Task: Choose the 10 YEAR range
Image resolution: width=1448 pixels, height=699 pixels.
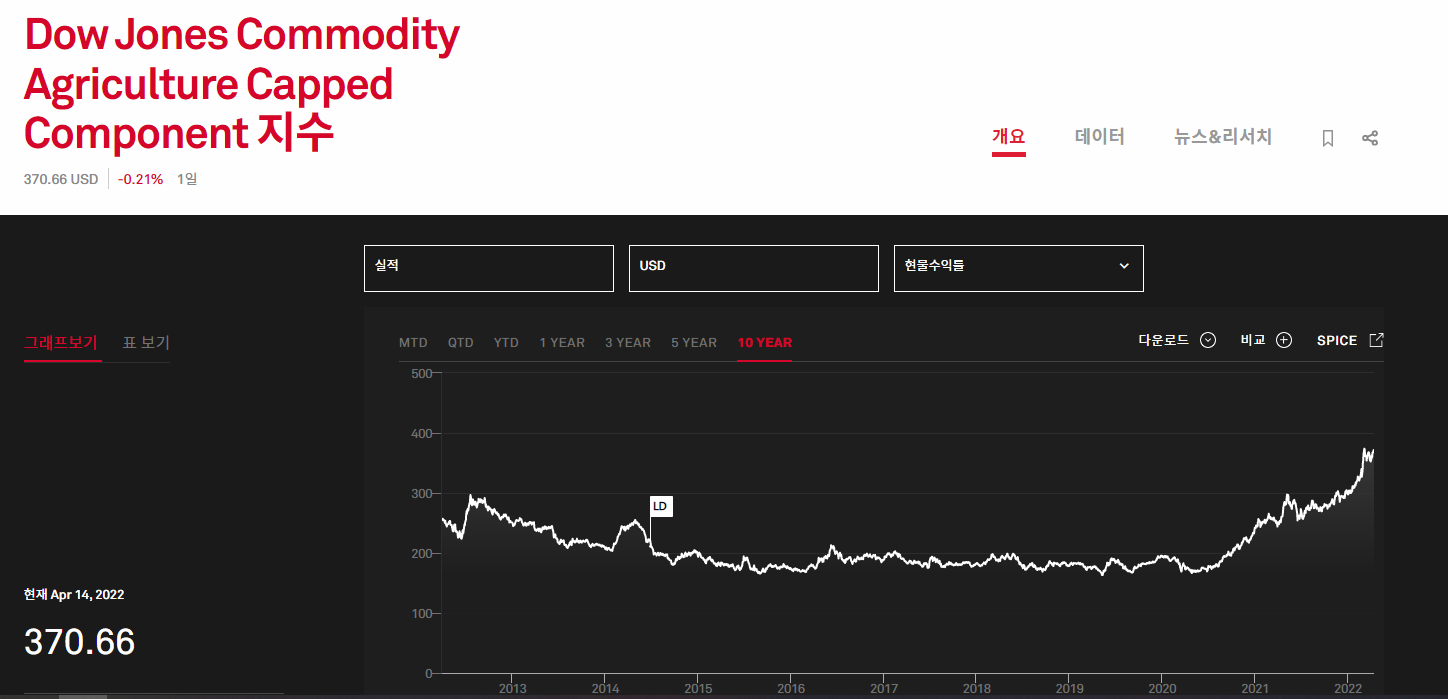Action: 765,343
